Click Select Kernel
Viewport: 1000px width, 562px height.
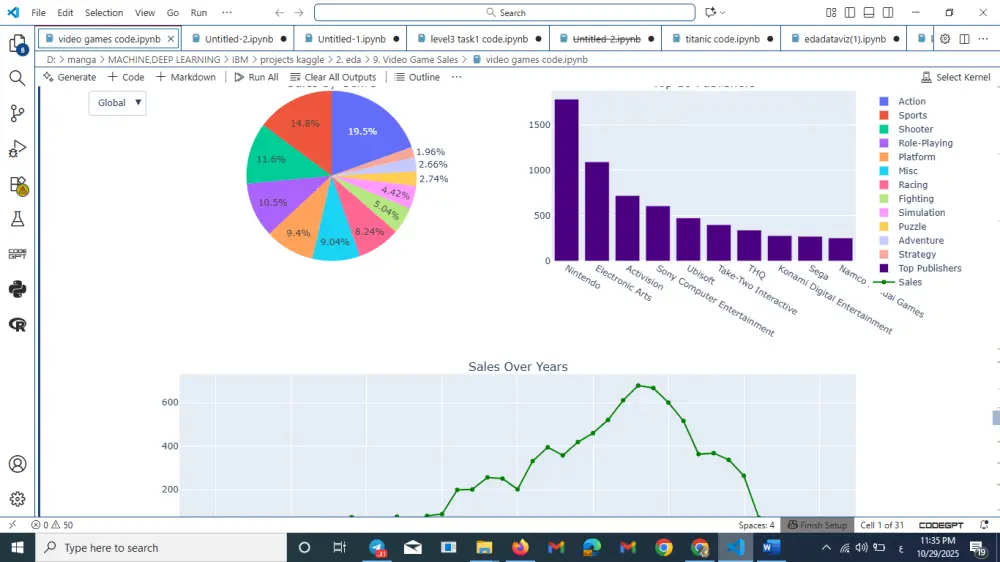pyautogui.click(x=956, y=77)
